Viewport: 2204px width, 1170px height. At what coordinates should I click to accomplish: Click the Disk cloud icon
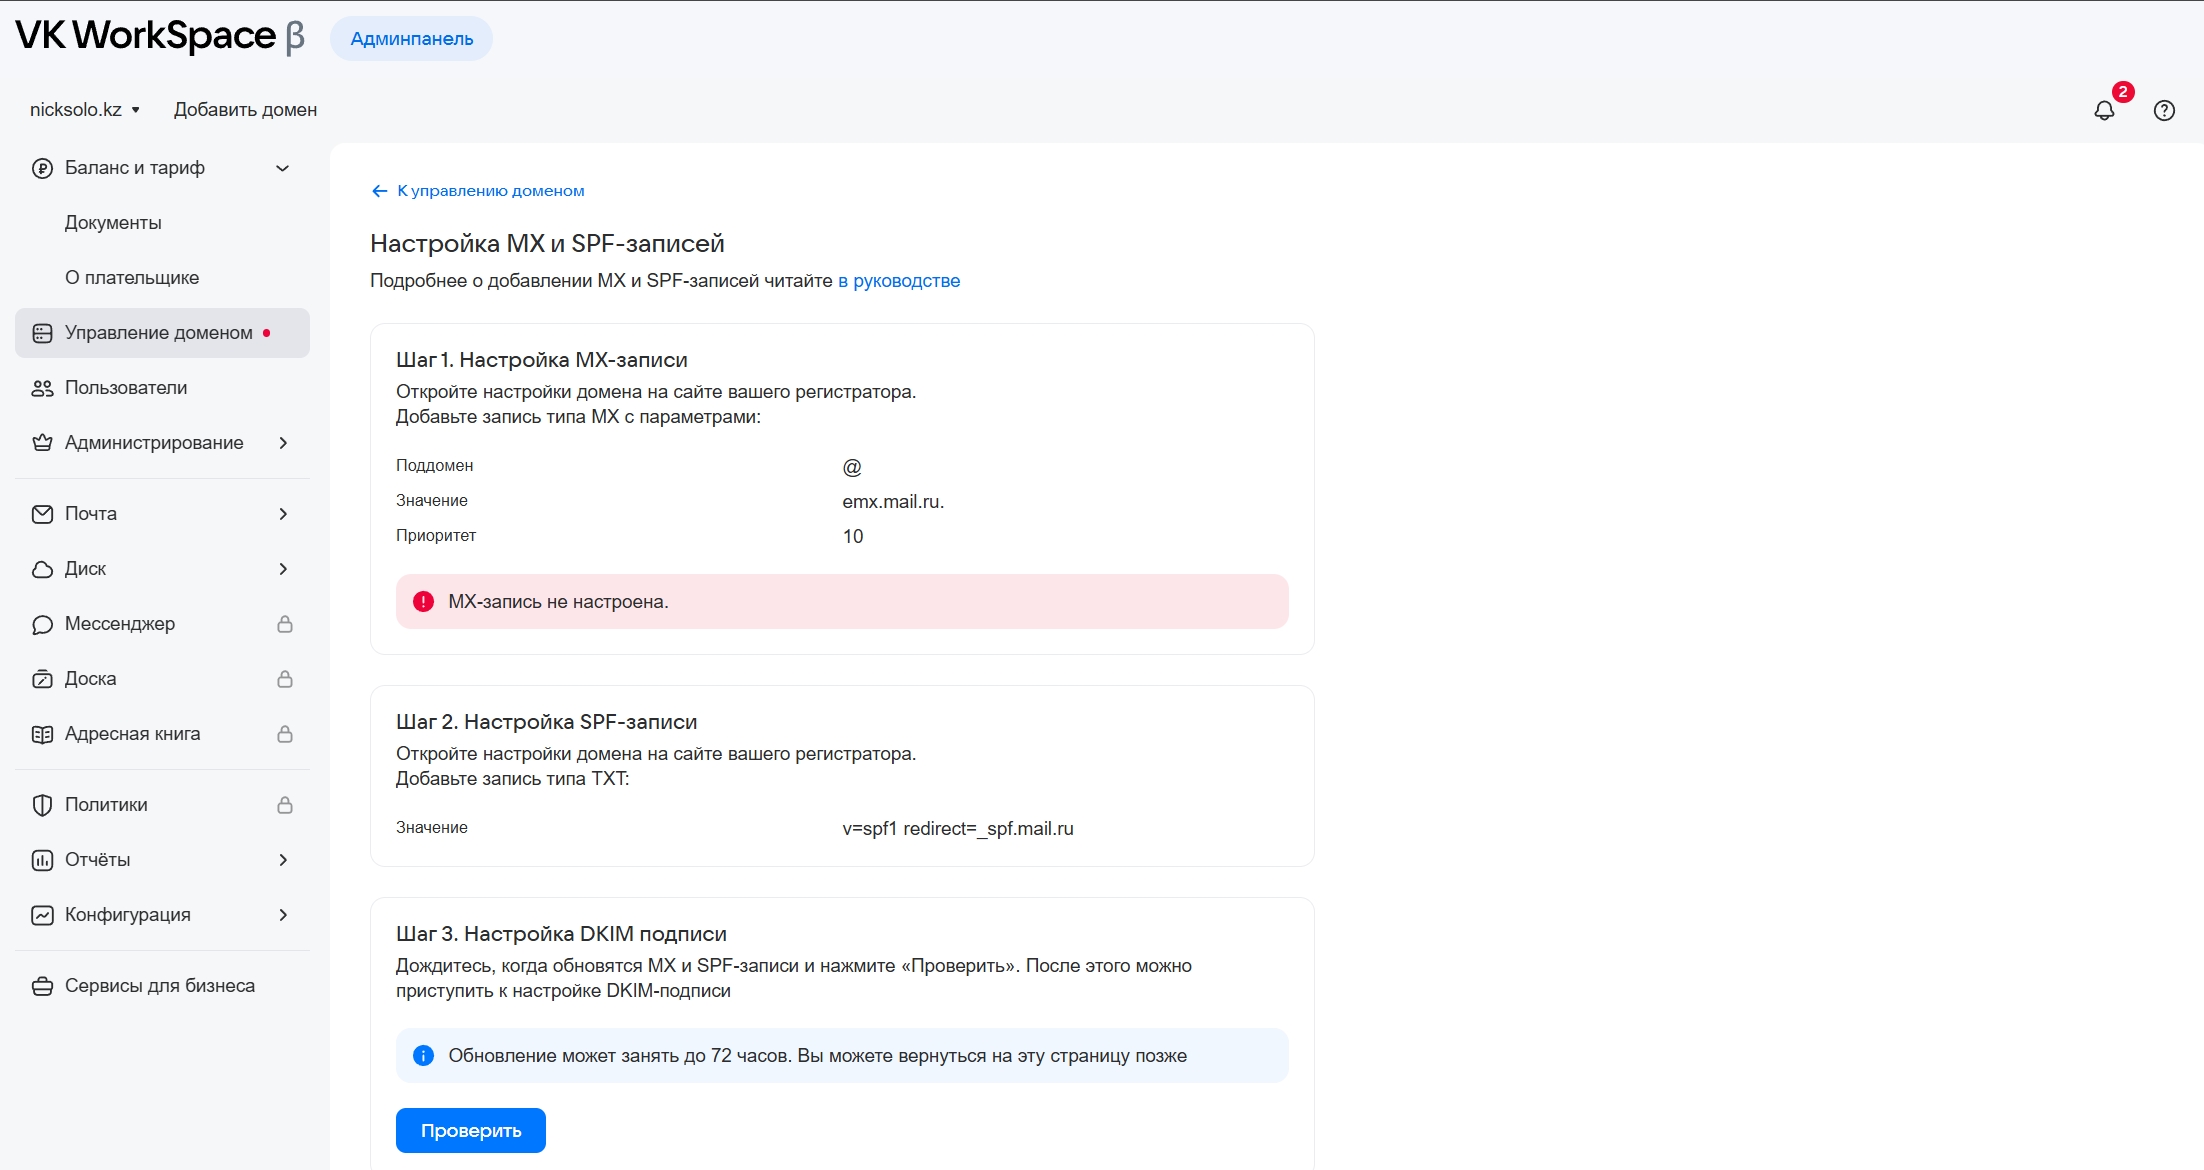[x=42, y=569]
